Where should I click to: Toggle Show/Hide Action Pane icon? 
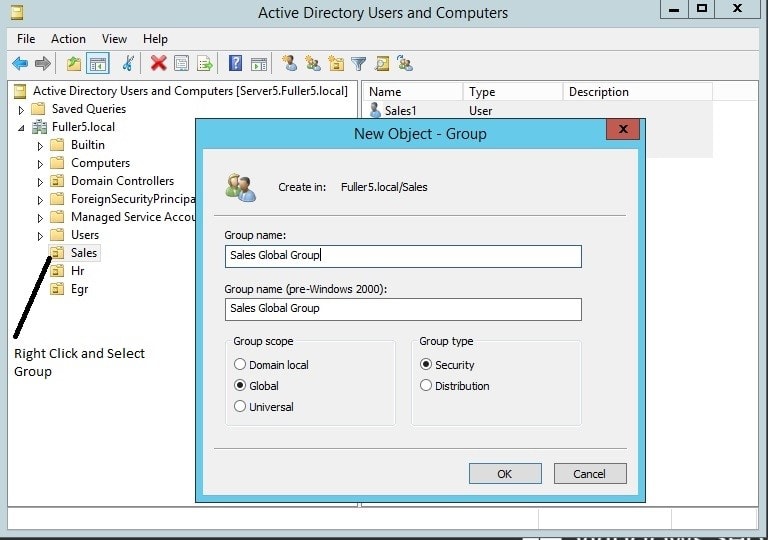coord(259,64)
